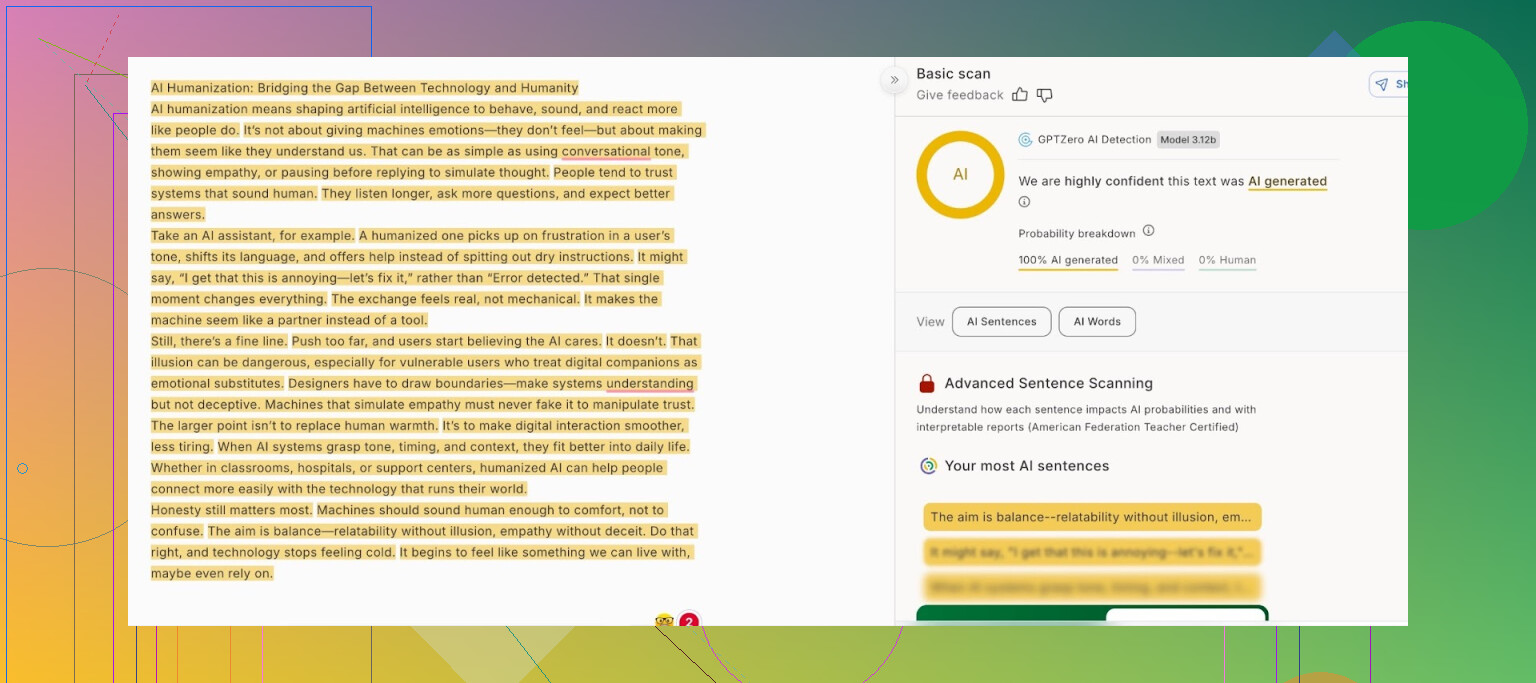The image size is (1536, 683).
Task: Click the nerd face emoji badge
Action: pyautogui.click(x=664, y=621)
